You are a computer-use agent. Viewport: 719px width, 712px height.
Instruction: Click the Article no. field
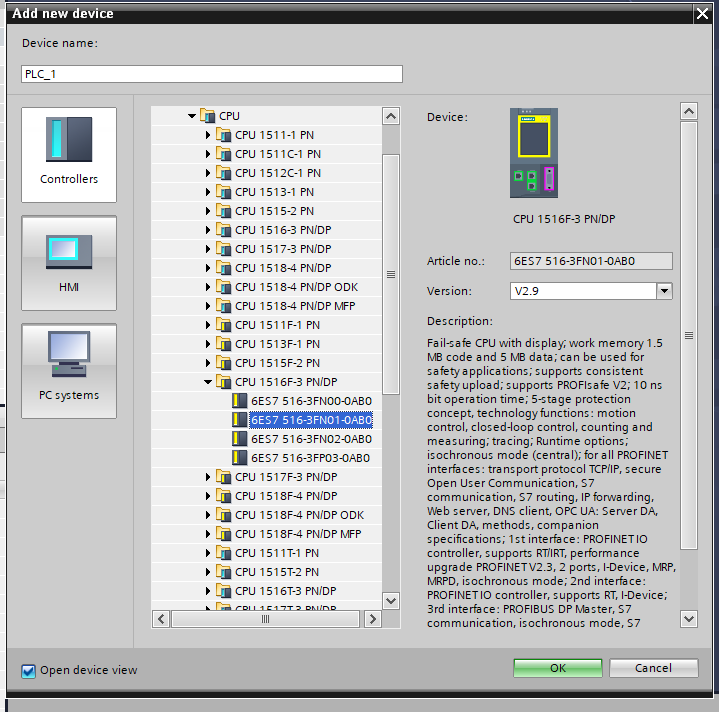(x=591, y=261)
